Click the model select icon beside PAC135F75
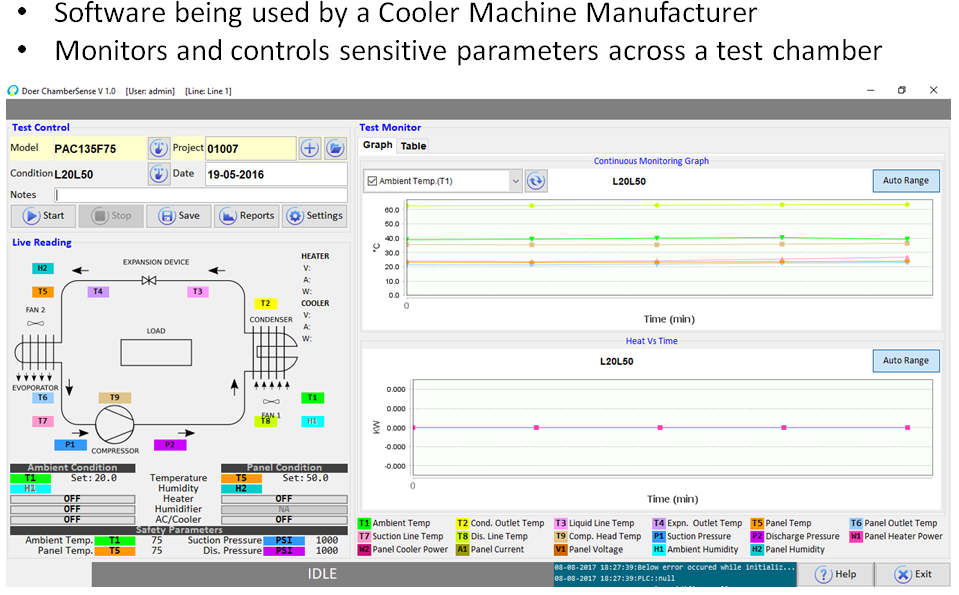Image resolution: width=959 pixels, height=595 pixels. pyautogui.click(x=158, y=148)
